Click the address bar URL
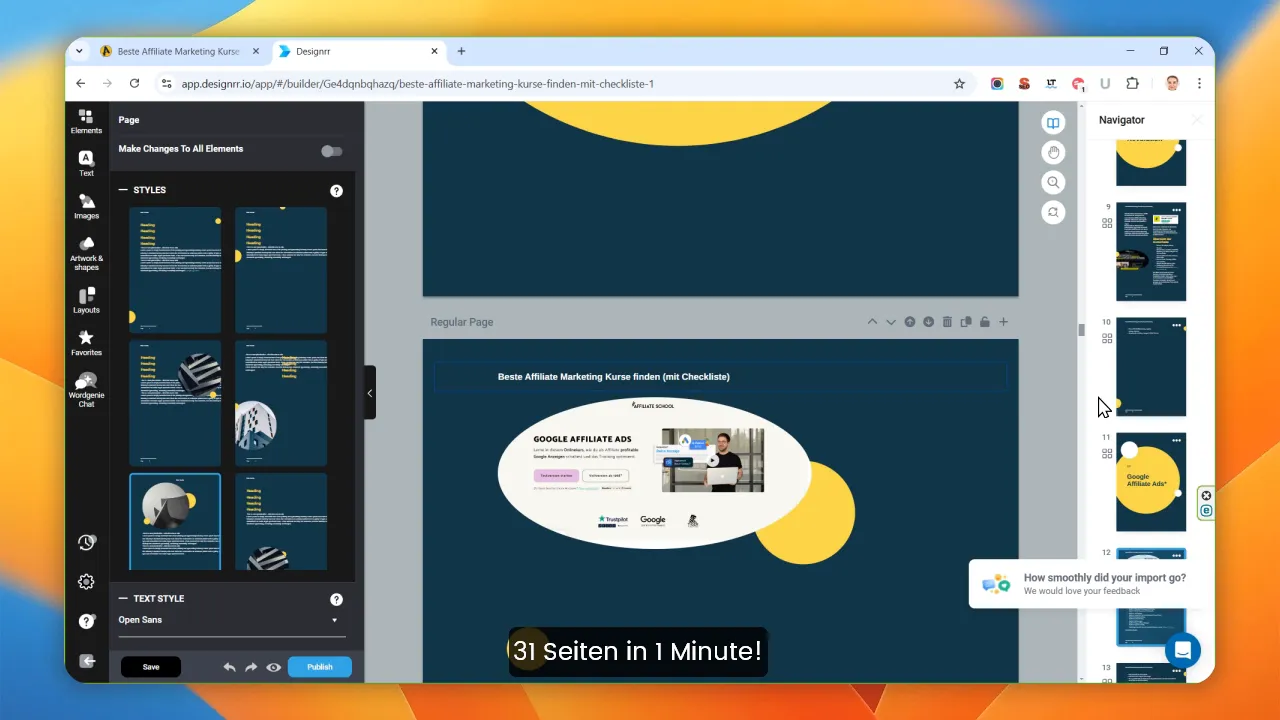The width and height of the screenshot is (1280, 720). 417,84
